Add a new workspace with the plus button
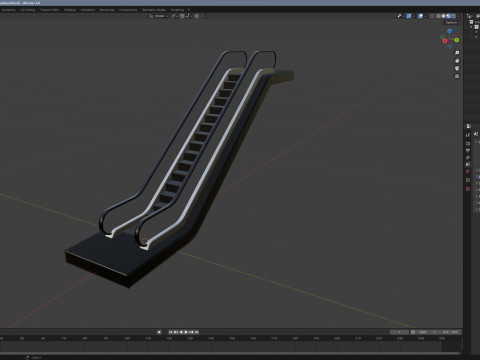The image size is (480, 360). (189, 10)
